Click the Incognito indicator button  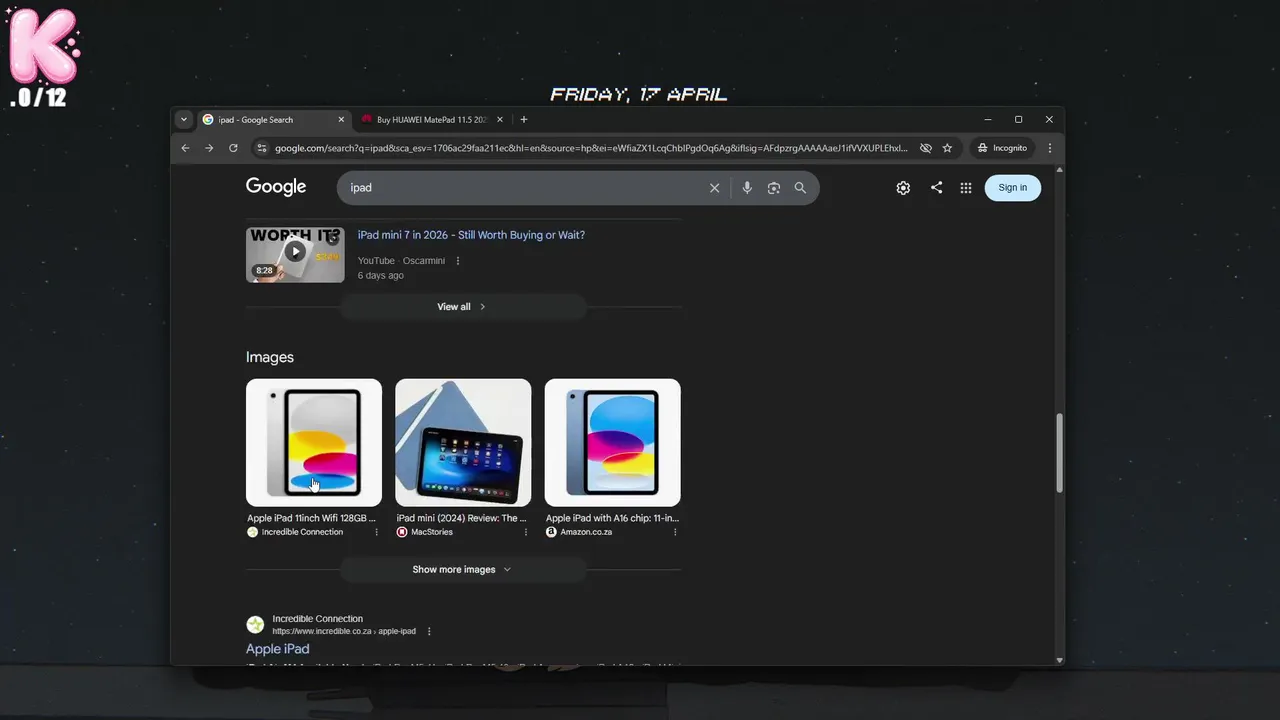[x=1002, y=148]
